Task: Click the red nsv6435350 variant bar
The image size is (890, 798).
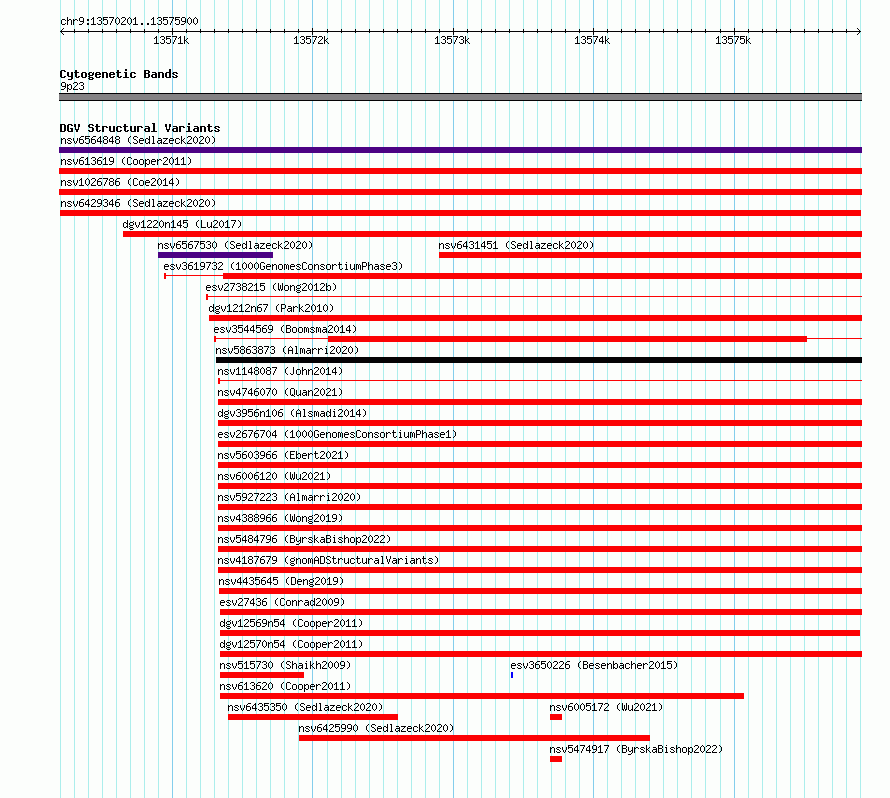Action: [313, 717]
